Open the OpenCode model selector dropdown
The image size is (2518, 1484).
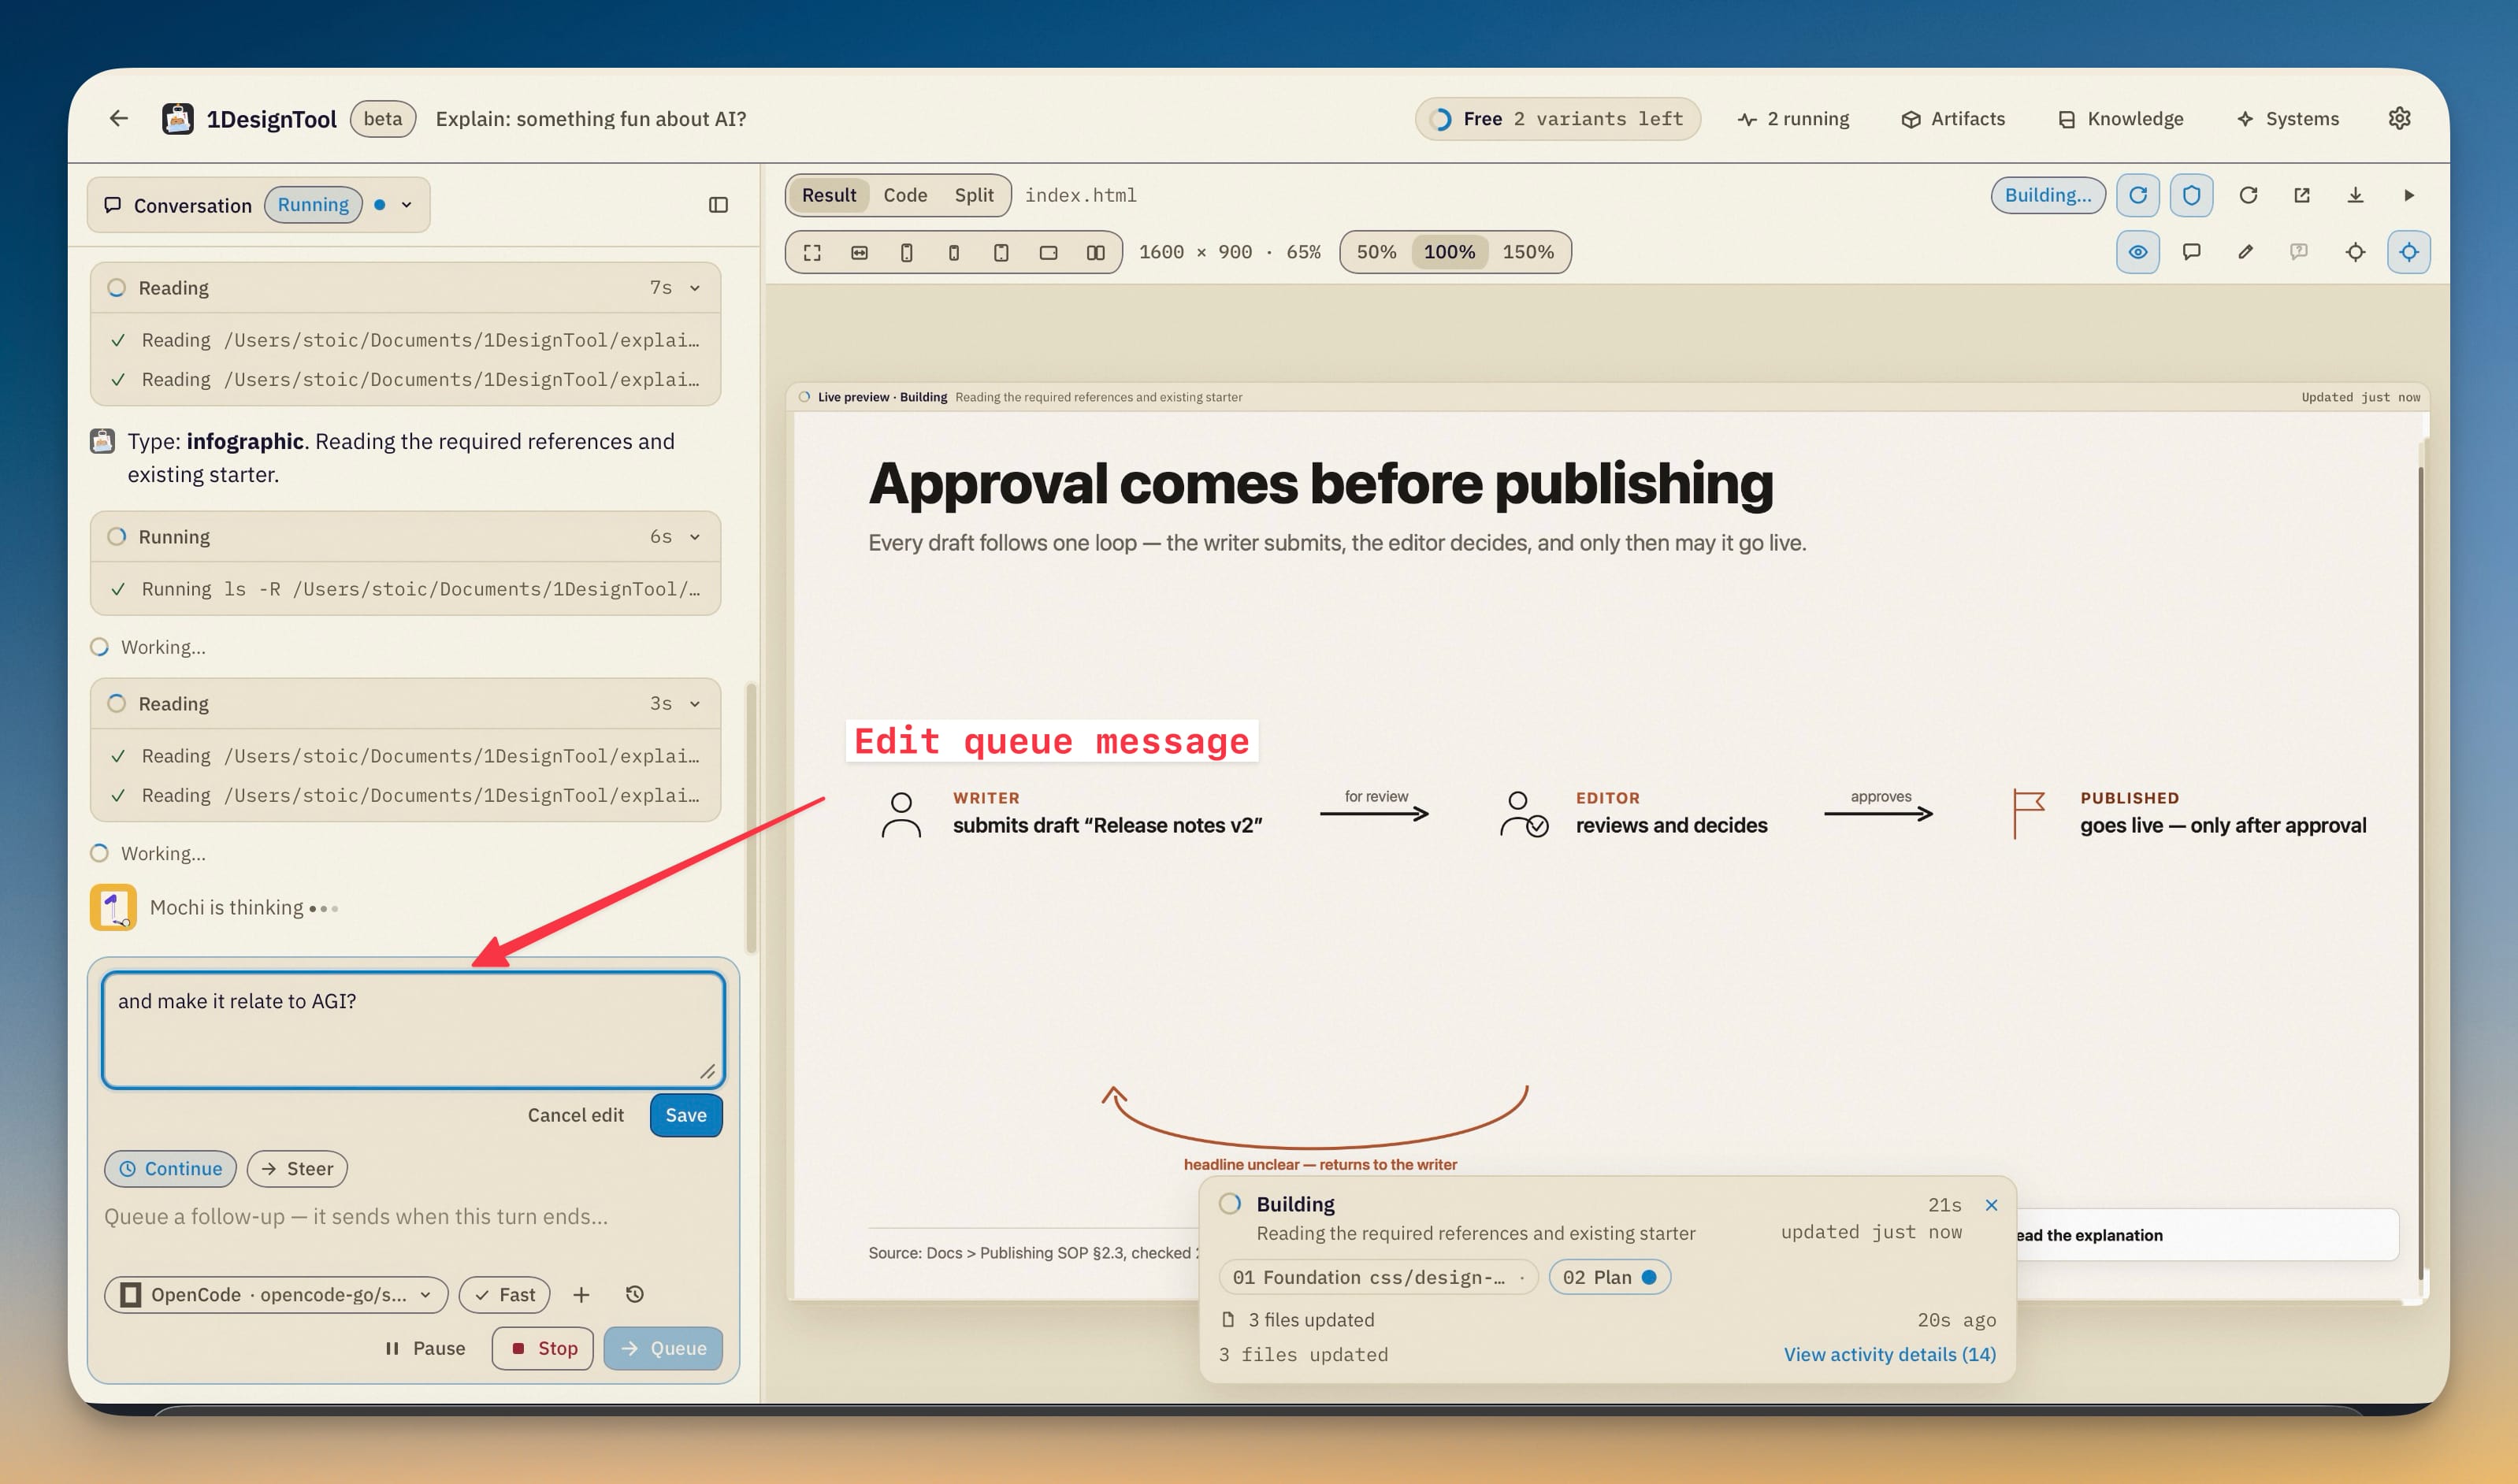click(x=276, y=1294)
